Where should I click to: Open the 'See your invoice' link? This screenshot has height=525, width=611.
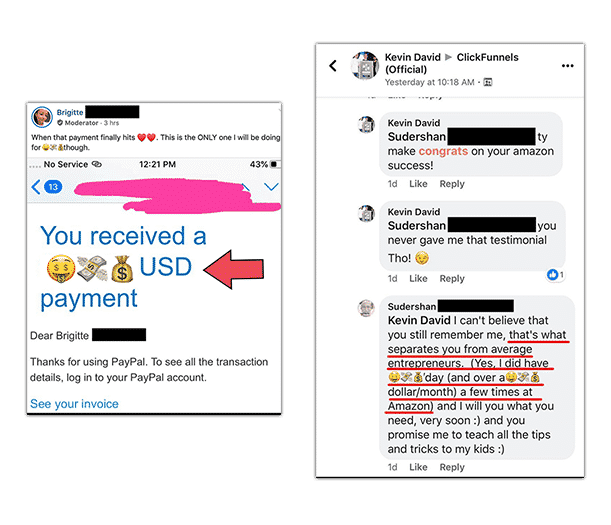pyautogui.click(x=74, y=404)
